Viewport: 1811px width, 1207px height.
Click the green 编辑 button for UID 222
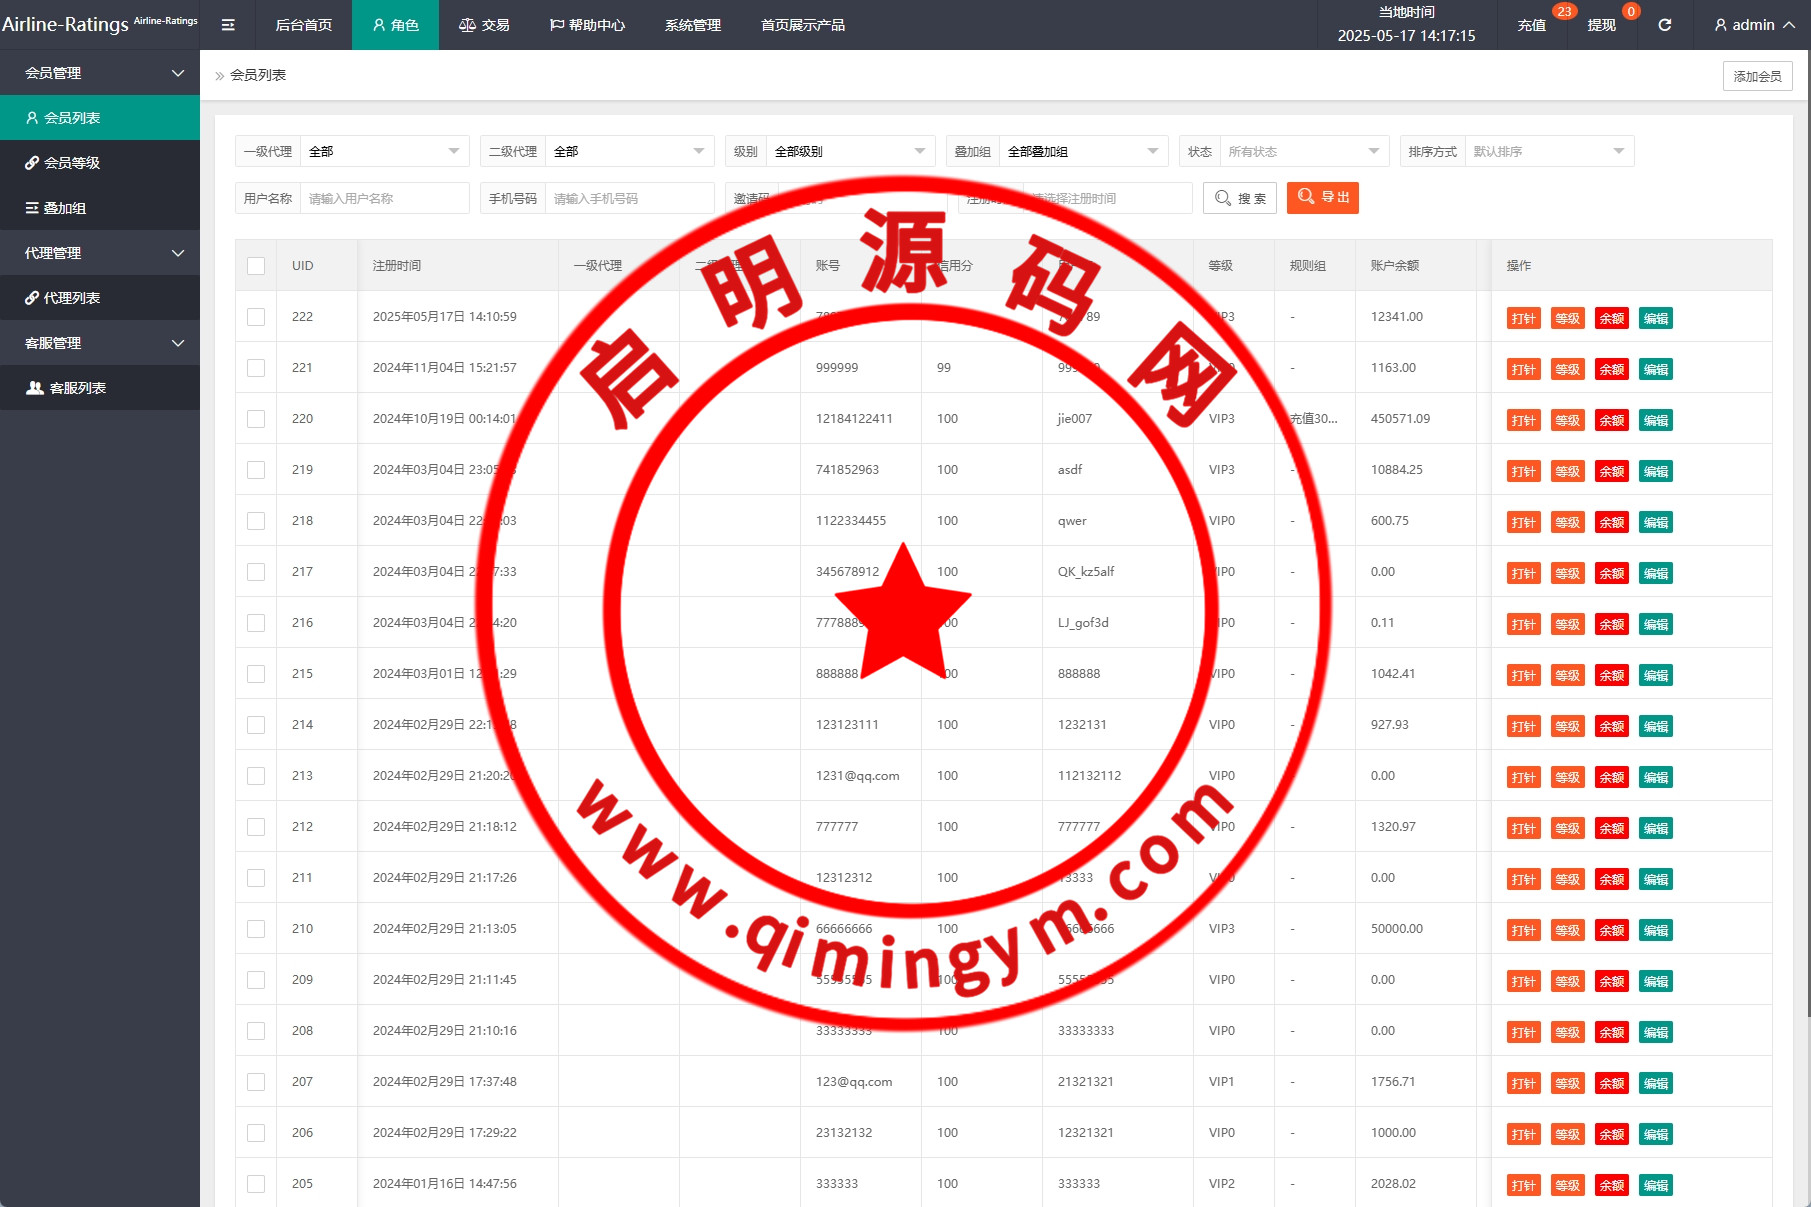click(x=1655, y=319)
